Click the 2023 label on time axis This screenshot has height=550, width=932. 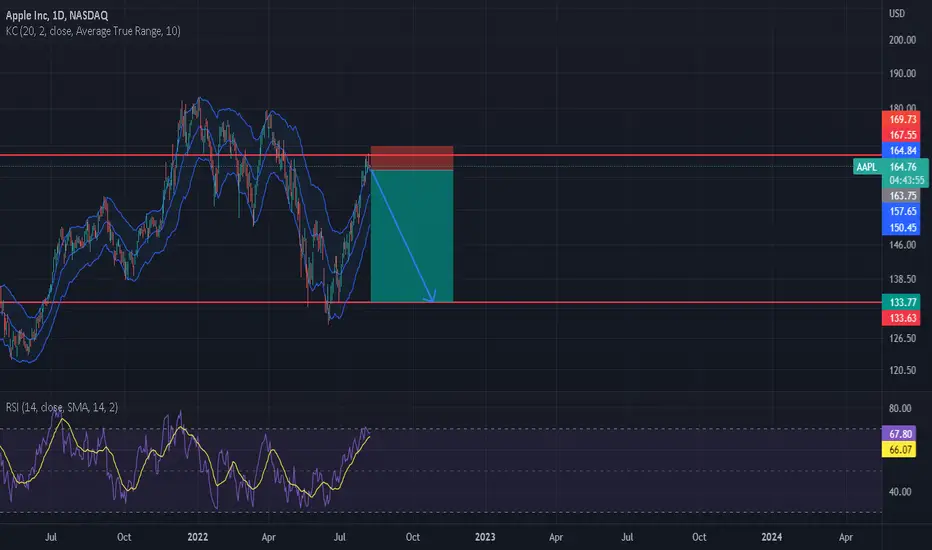tap(485, 537)
